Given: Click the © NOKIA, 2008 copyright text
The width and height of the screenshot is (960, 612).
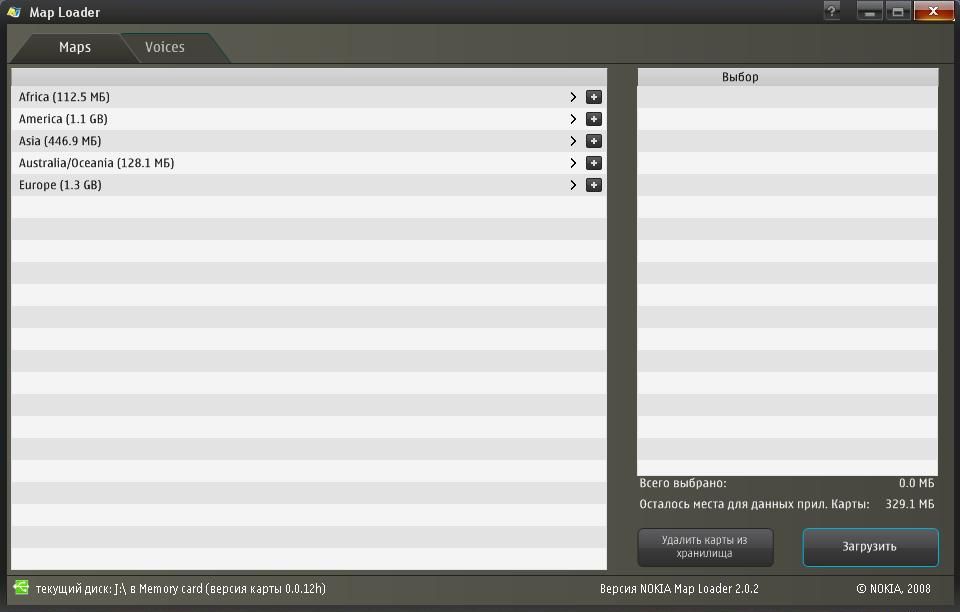Looking at the screenshot, I should (893, 589).
